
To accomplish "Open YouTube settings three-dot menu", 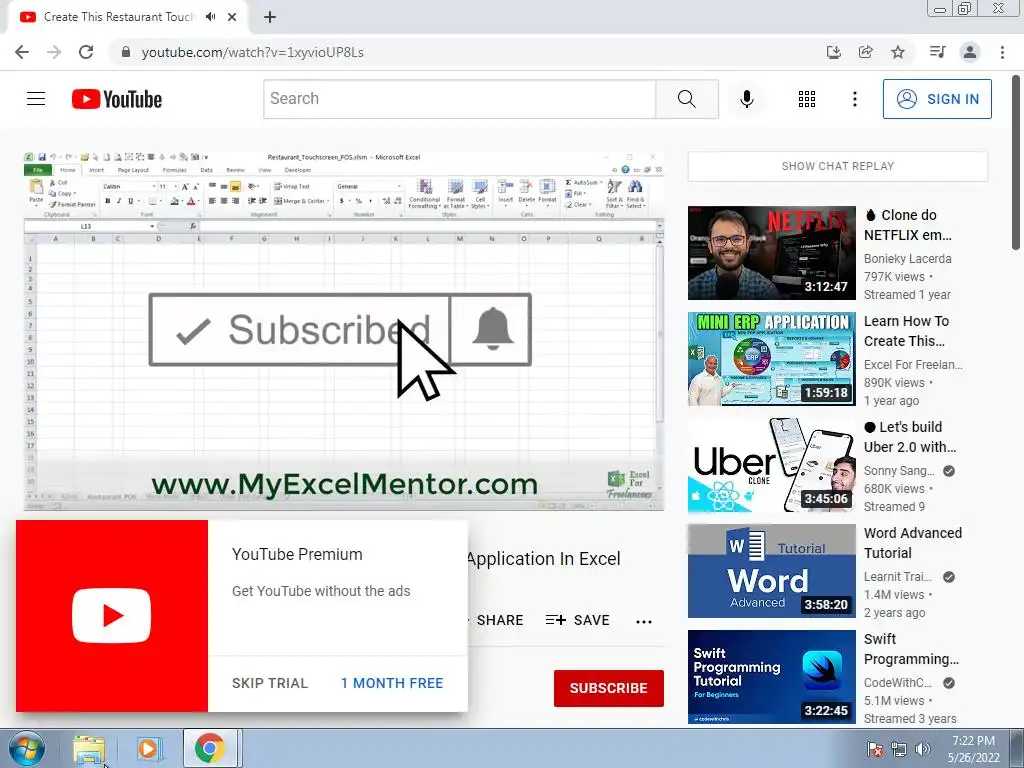I will (x=855, y=99).
